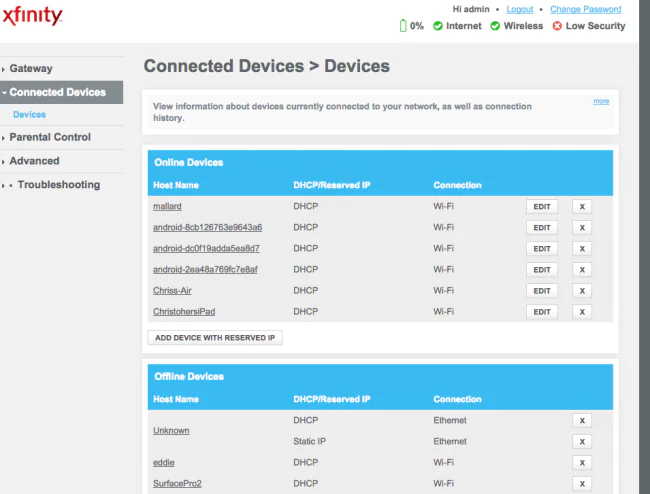Click the Logout link
This screenshot has width=650, height=494.
pyautogui.click(x=519, y=9)
